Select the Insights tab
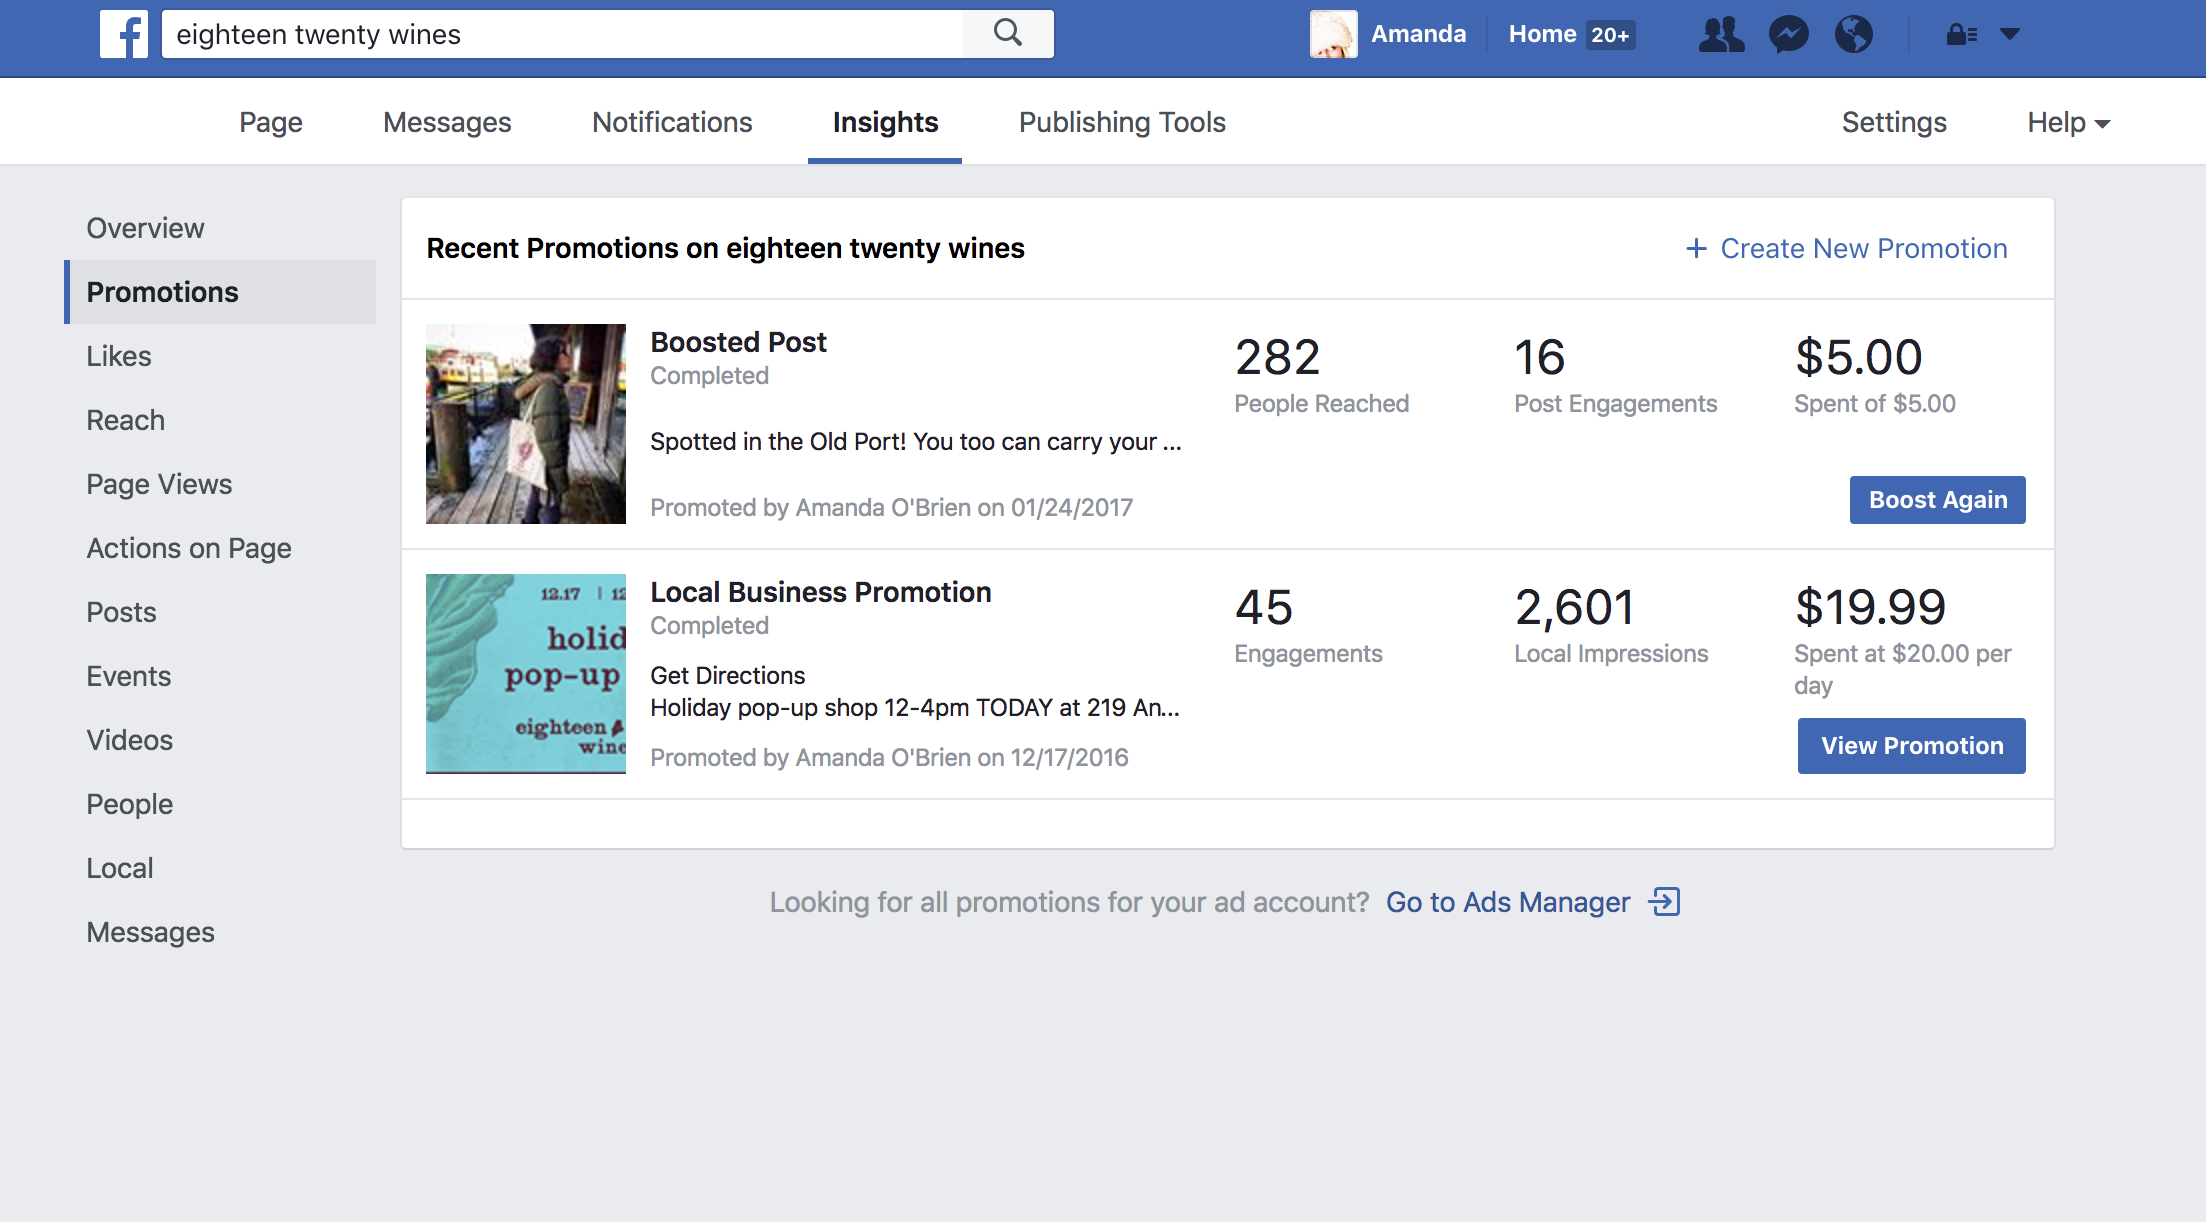The image size is (2206, 1222). coord(885,122)
